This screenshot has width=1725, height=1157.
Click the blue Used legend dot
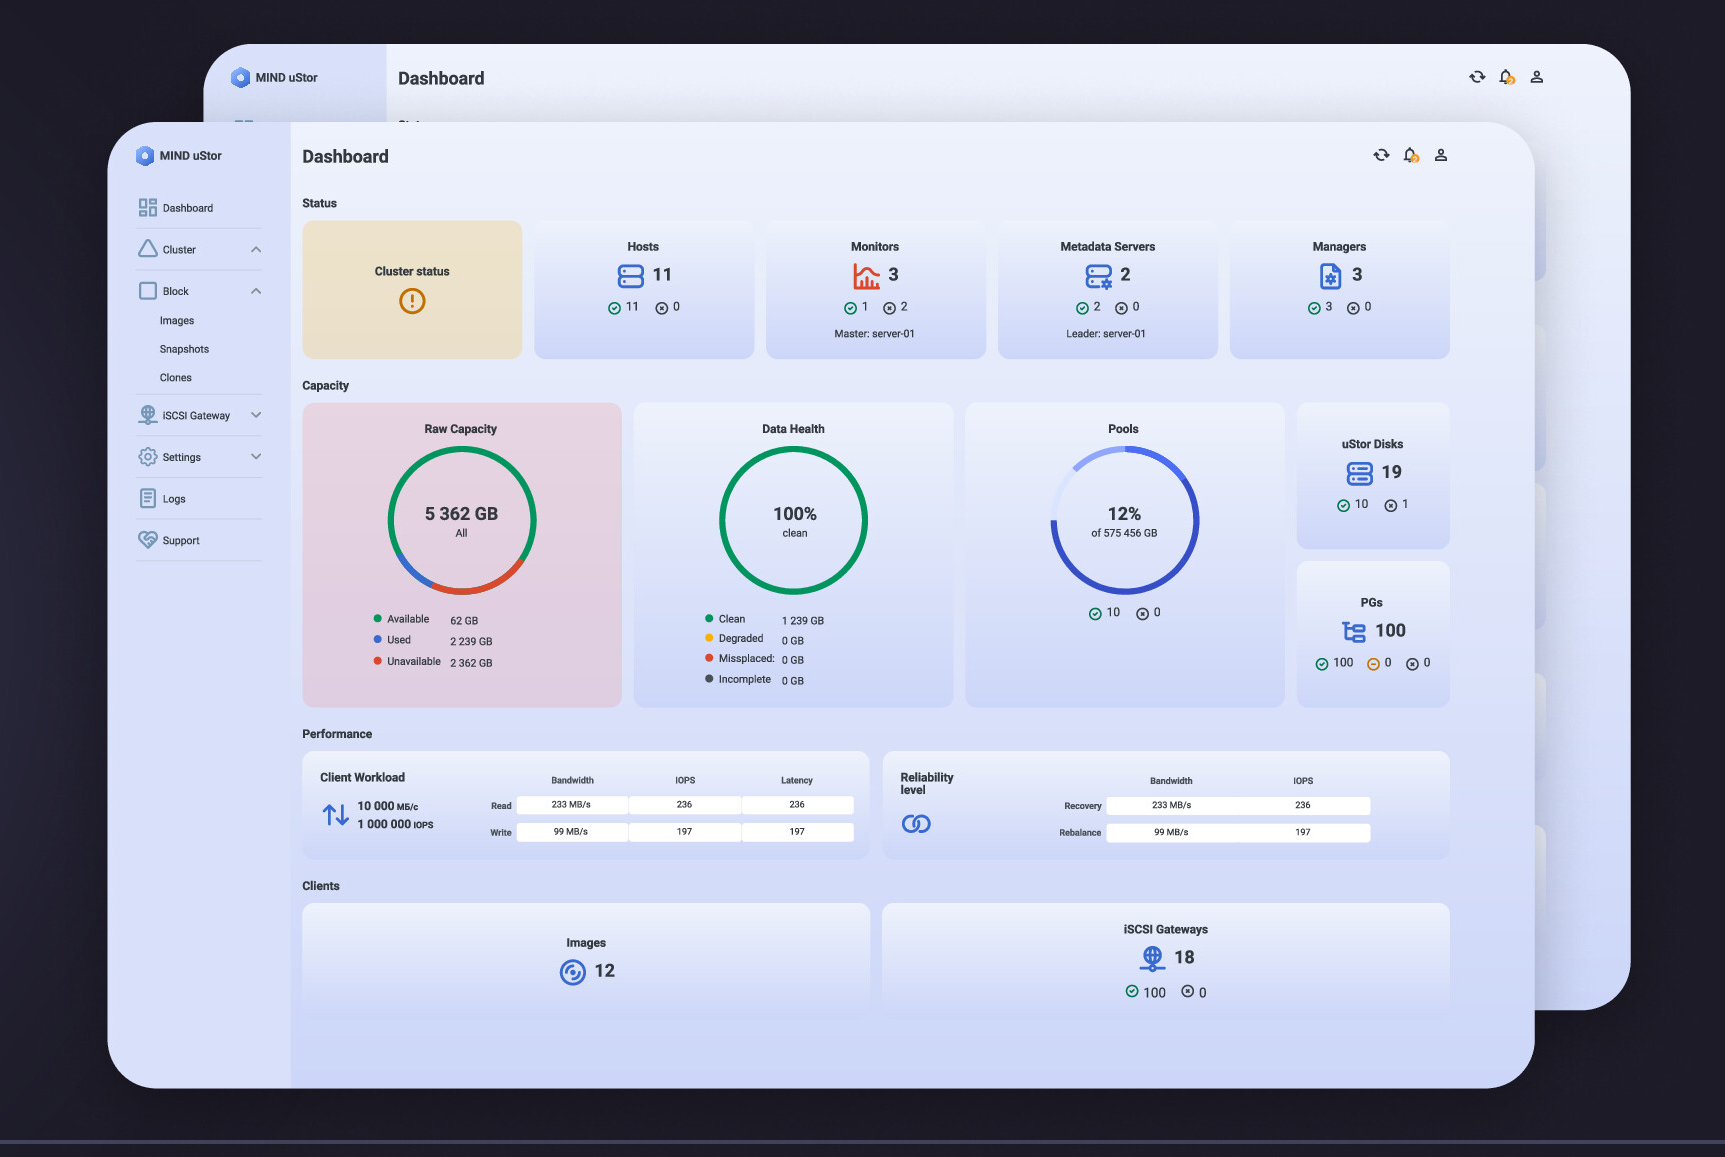click(378, 640)
